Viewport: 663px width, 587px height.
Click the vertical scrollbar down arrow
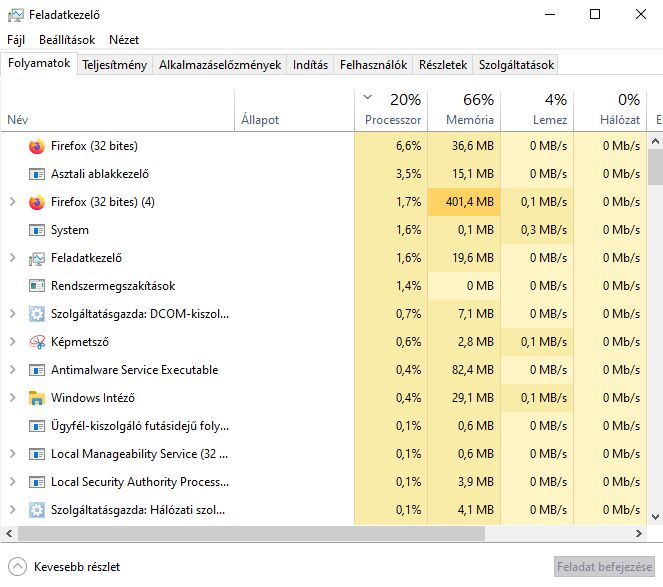[x=655, y=516]
